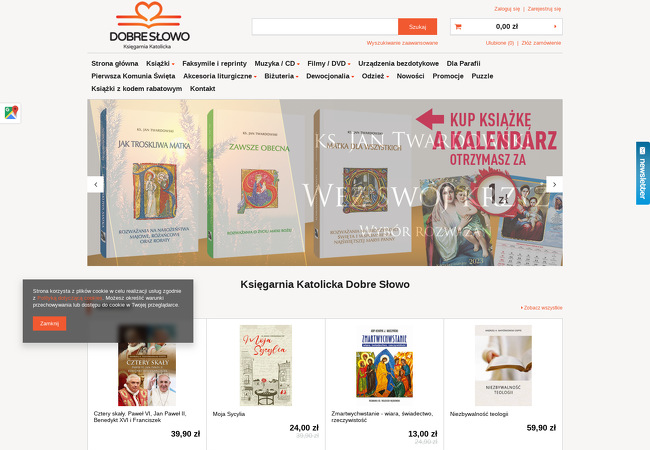
Task: Expand the Dewocjonalia dropdown menu
Action: pyautogui.click(x=330, y=76)
